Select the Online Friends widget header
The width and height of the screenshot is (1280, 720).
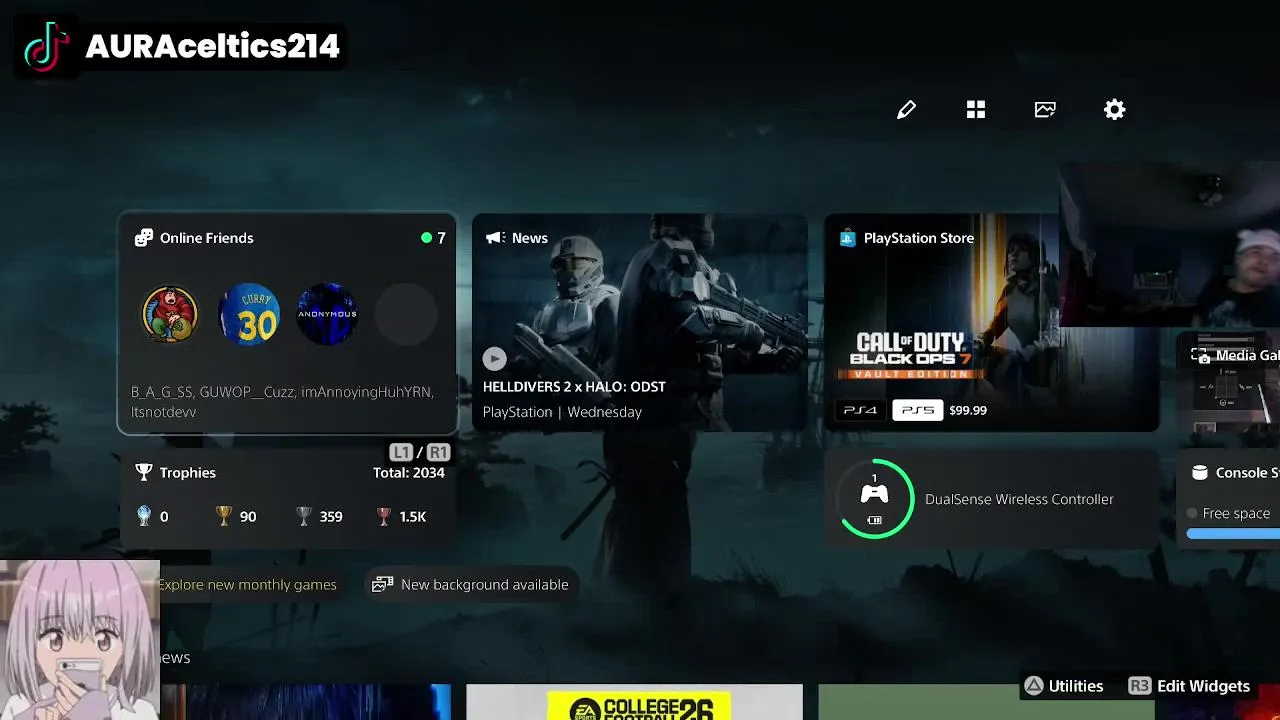(x=195, y=238)
